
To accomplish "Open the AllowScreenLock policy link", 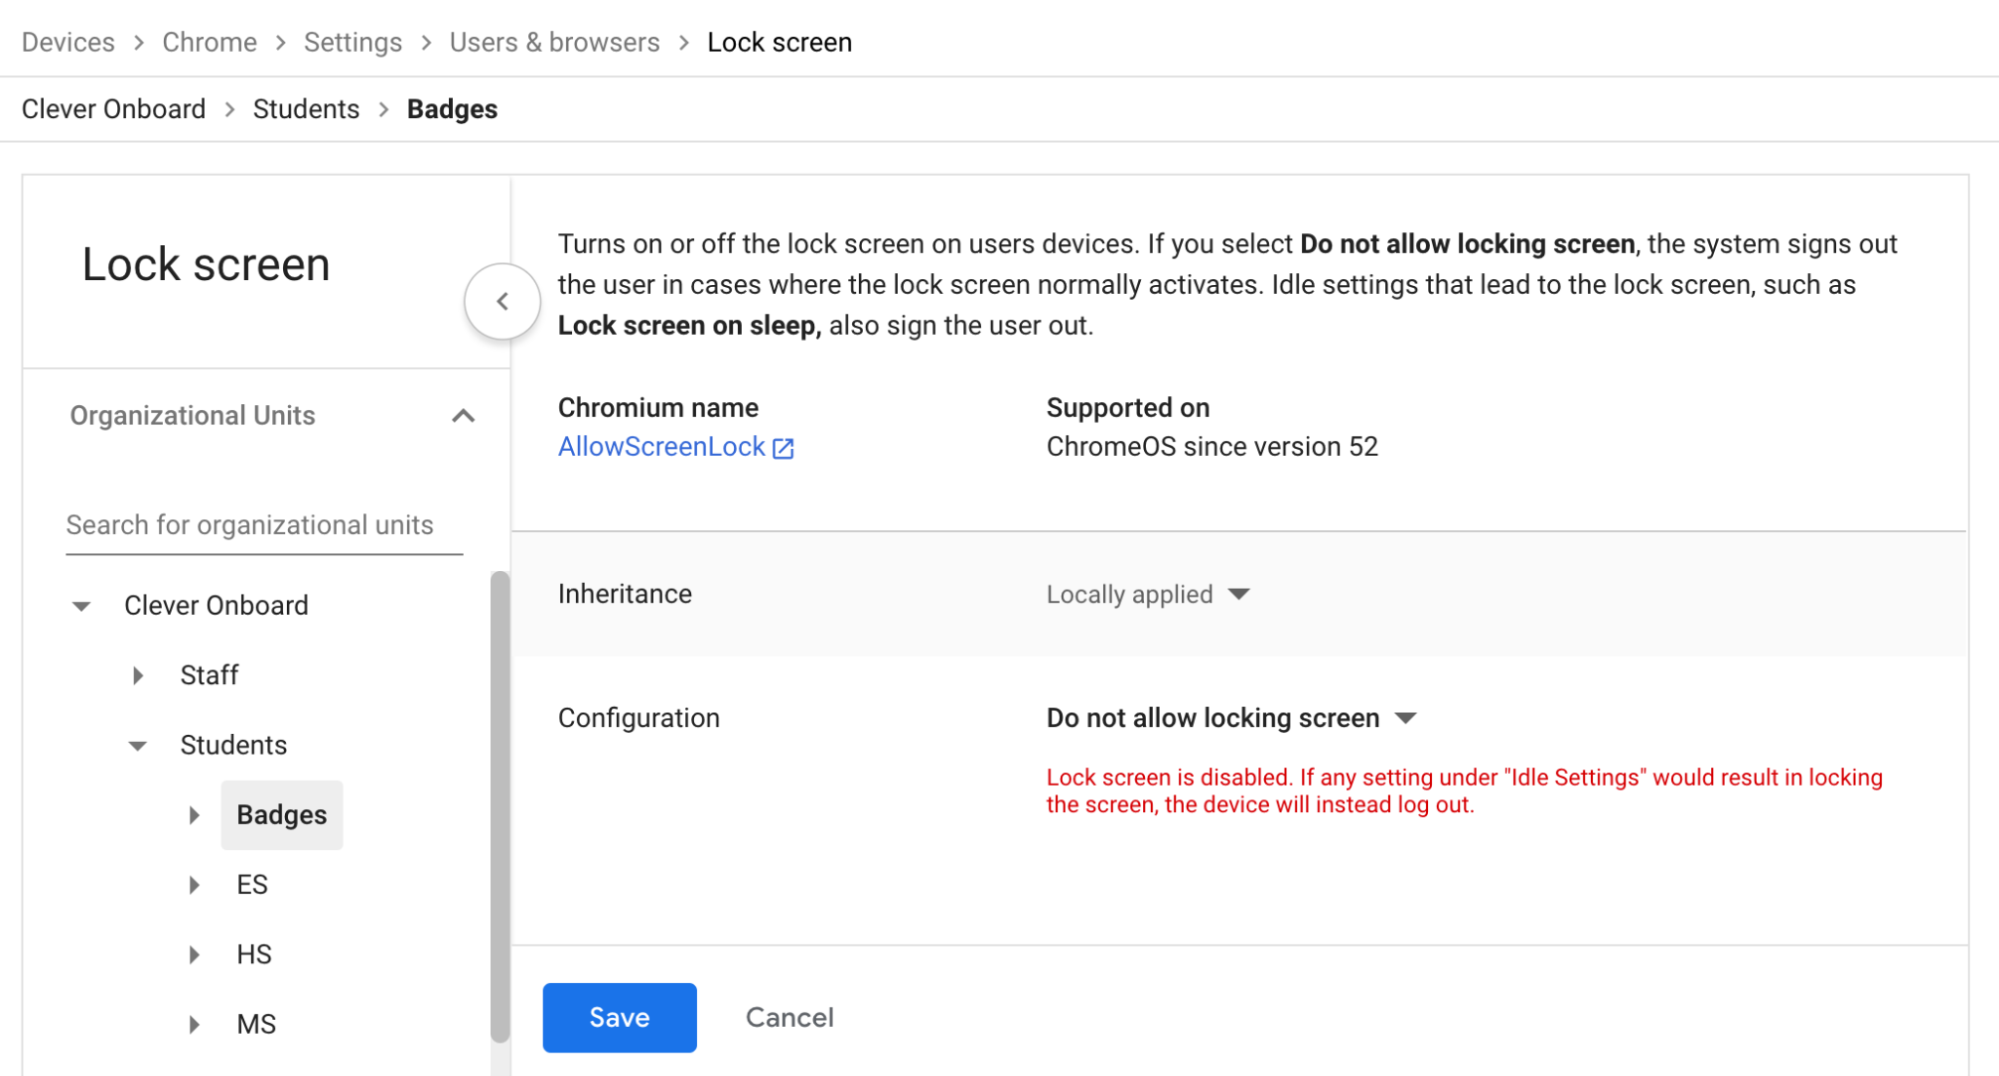I will tap(662, 447).
